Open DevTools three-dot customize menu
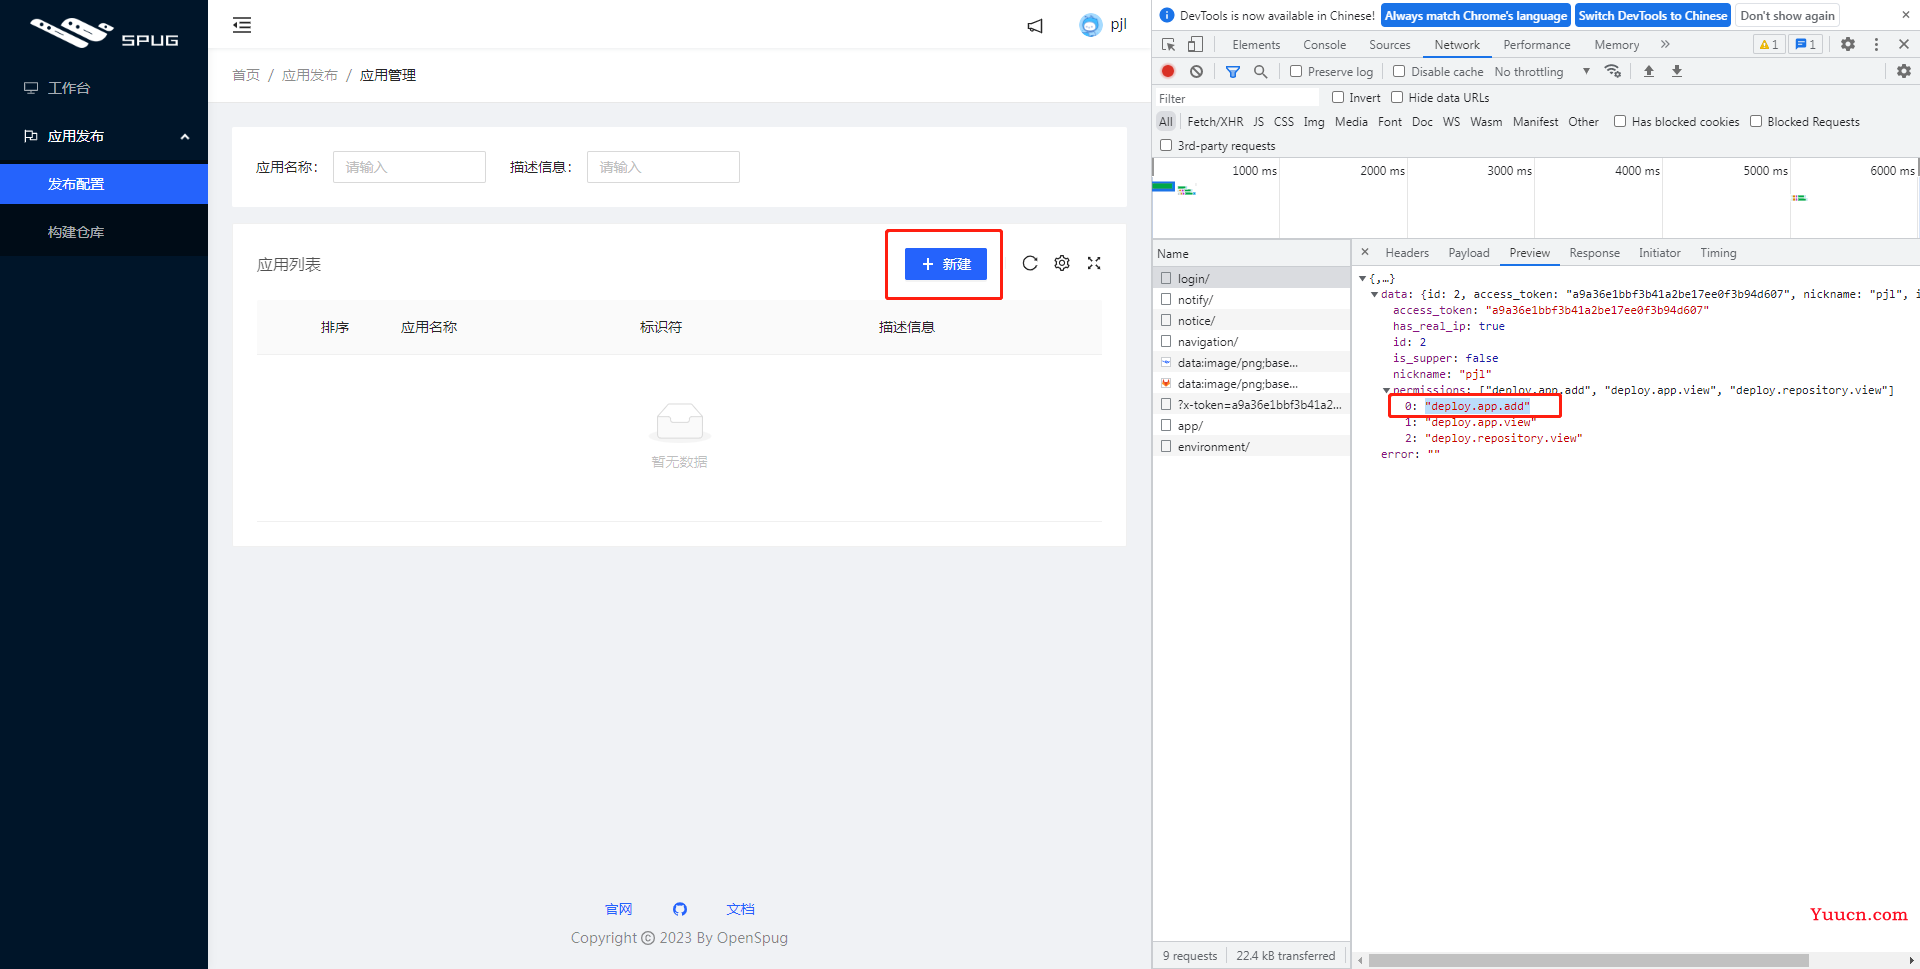The height and width of the screenshot is (969, 1920). coord(1876,44)
